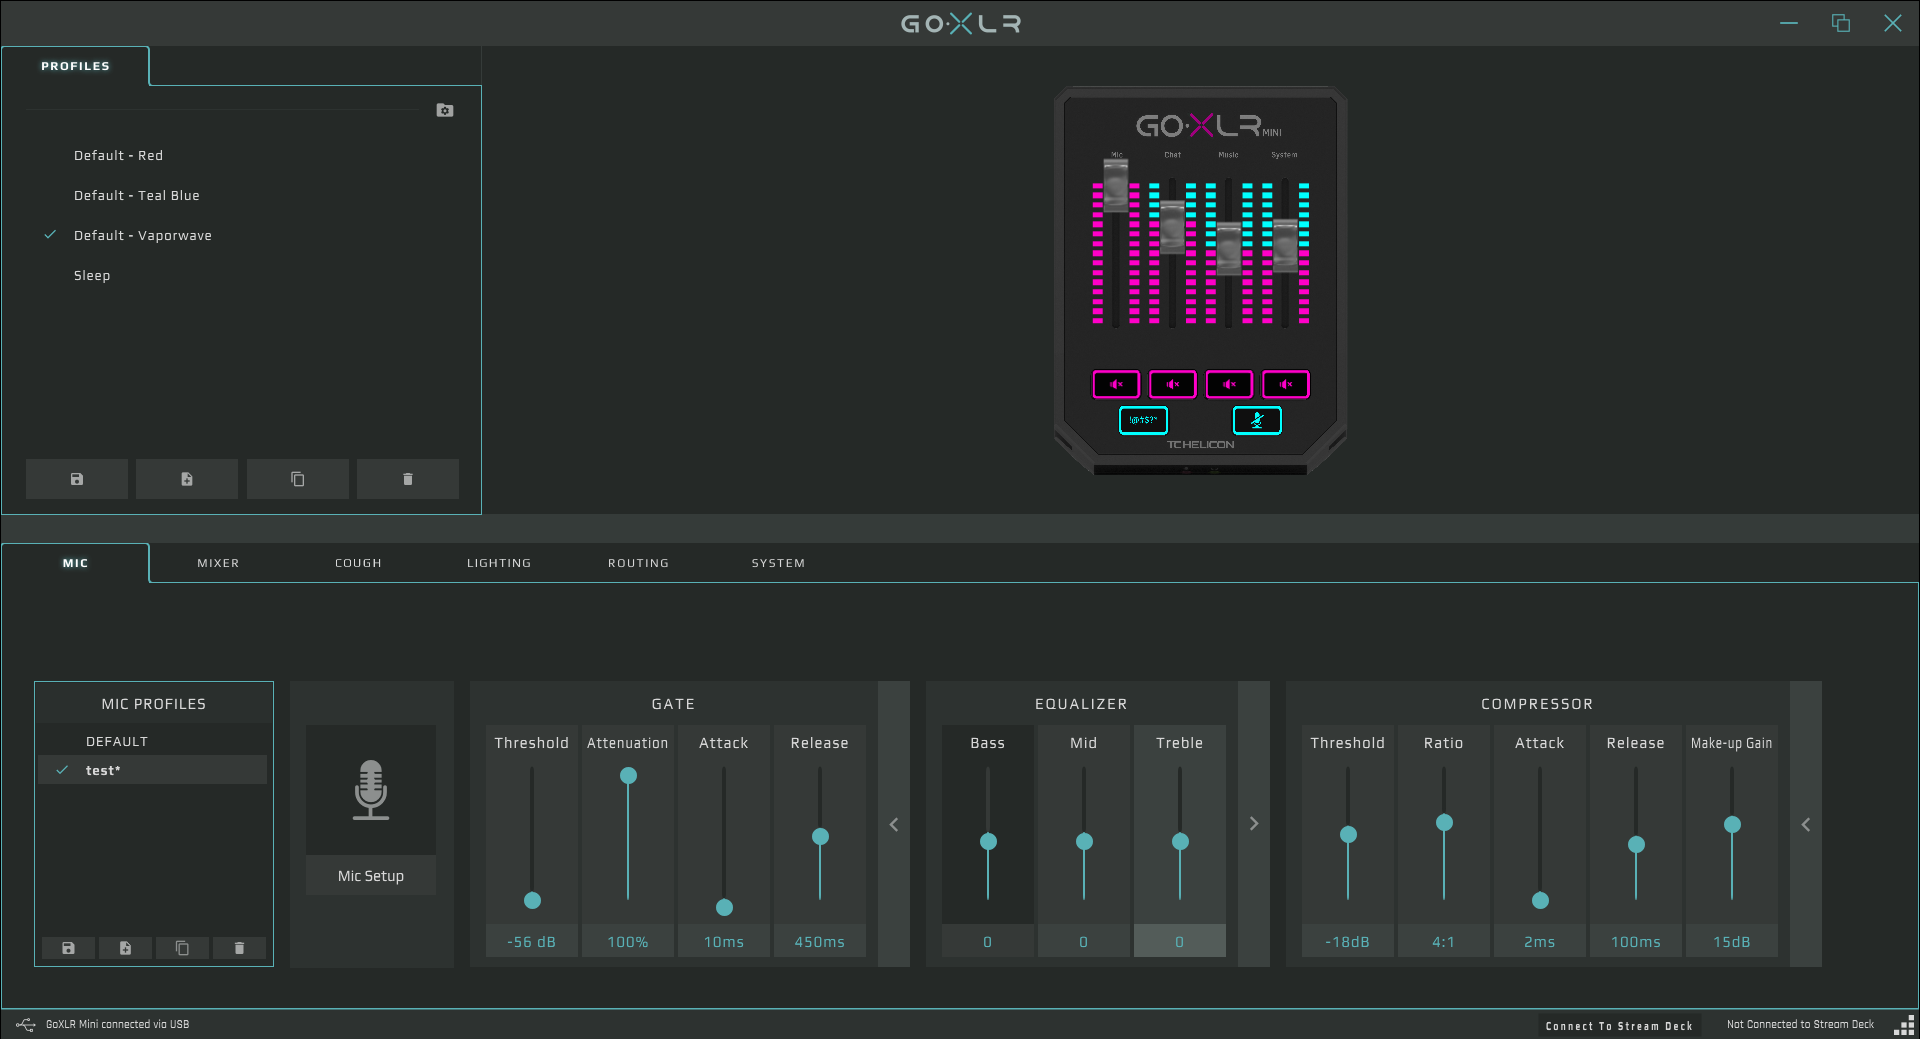Click the new-file icon in Mic Profiles
The height and width of the screenshot is (1039, 1920).
pos(126,948)
